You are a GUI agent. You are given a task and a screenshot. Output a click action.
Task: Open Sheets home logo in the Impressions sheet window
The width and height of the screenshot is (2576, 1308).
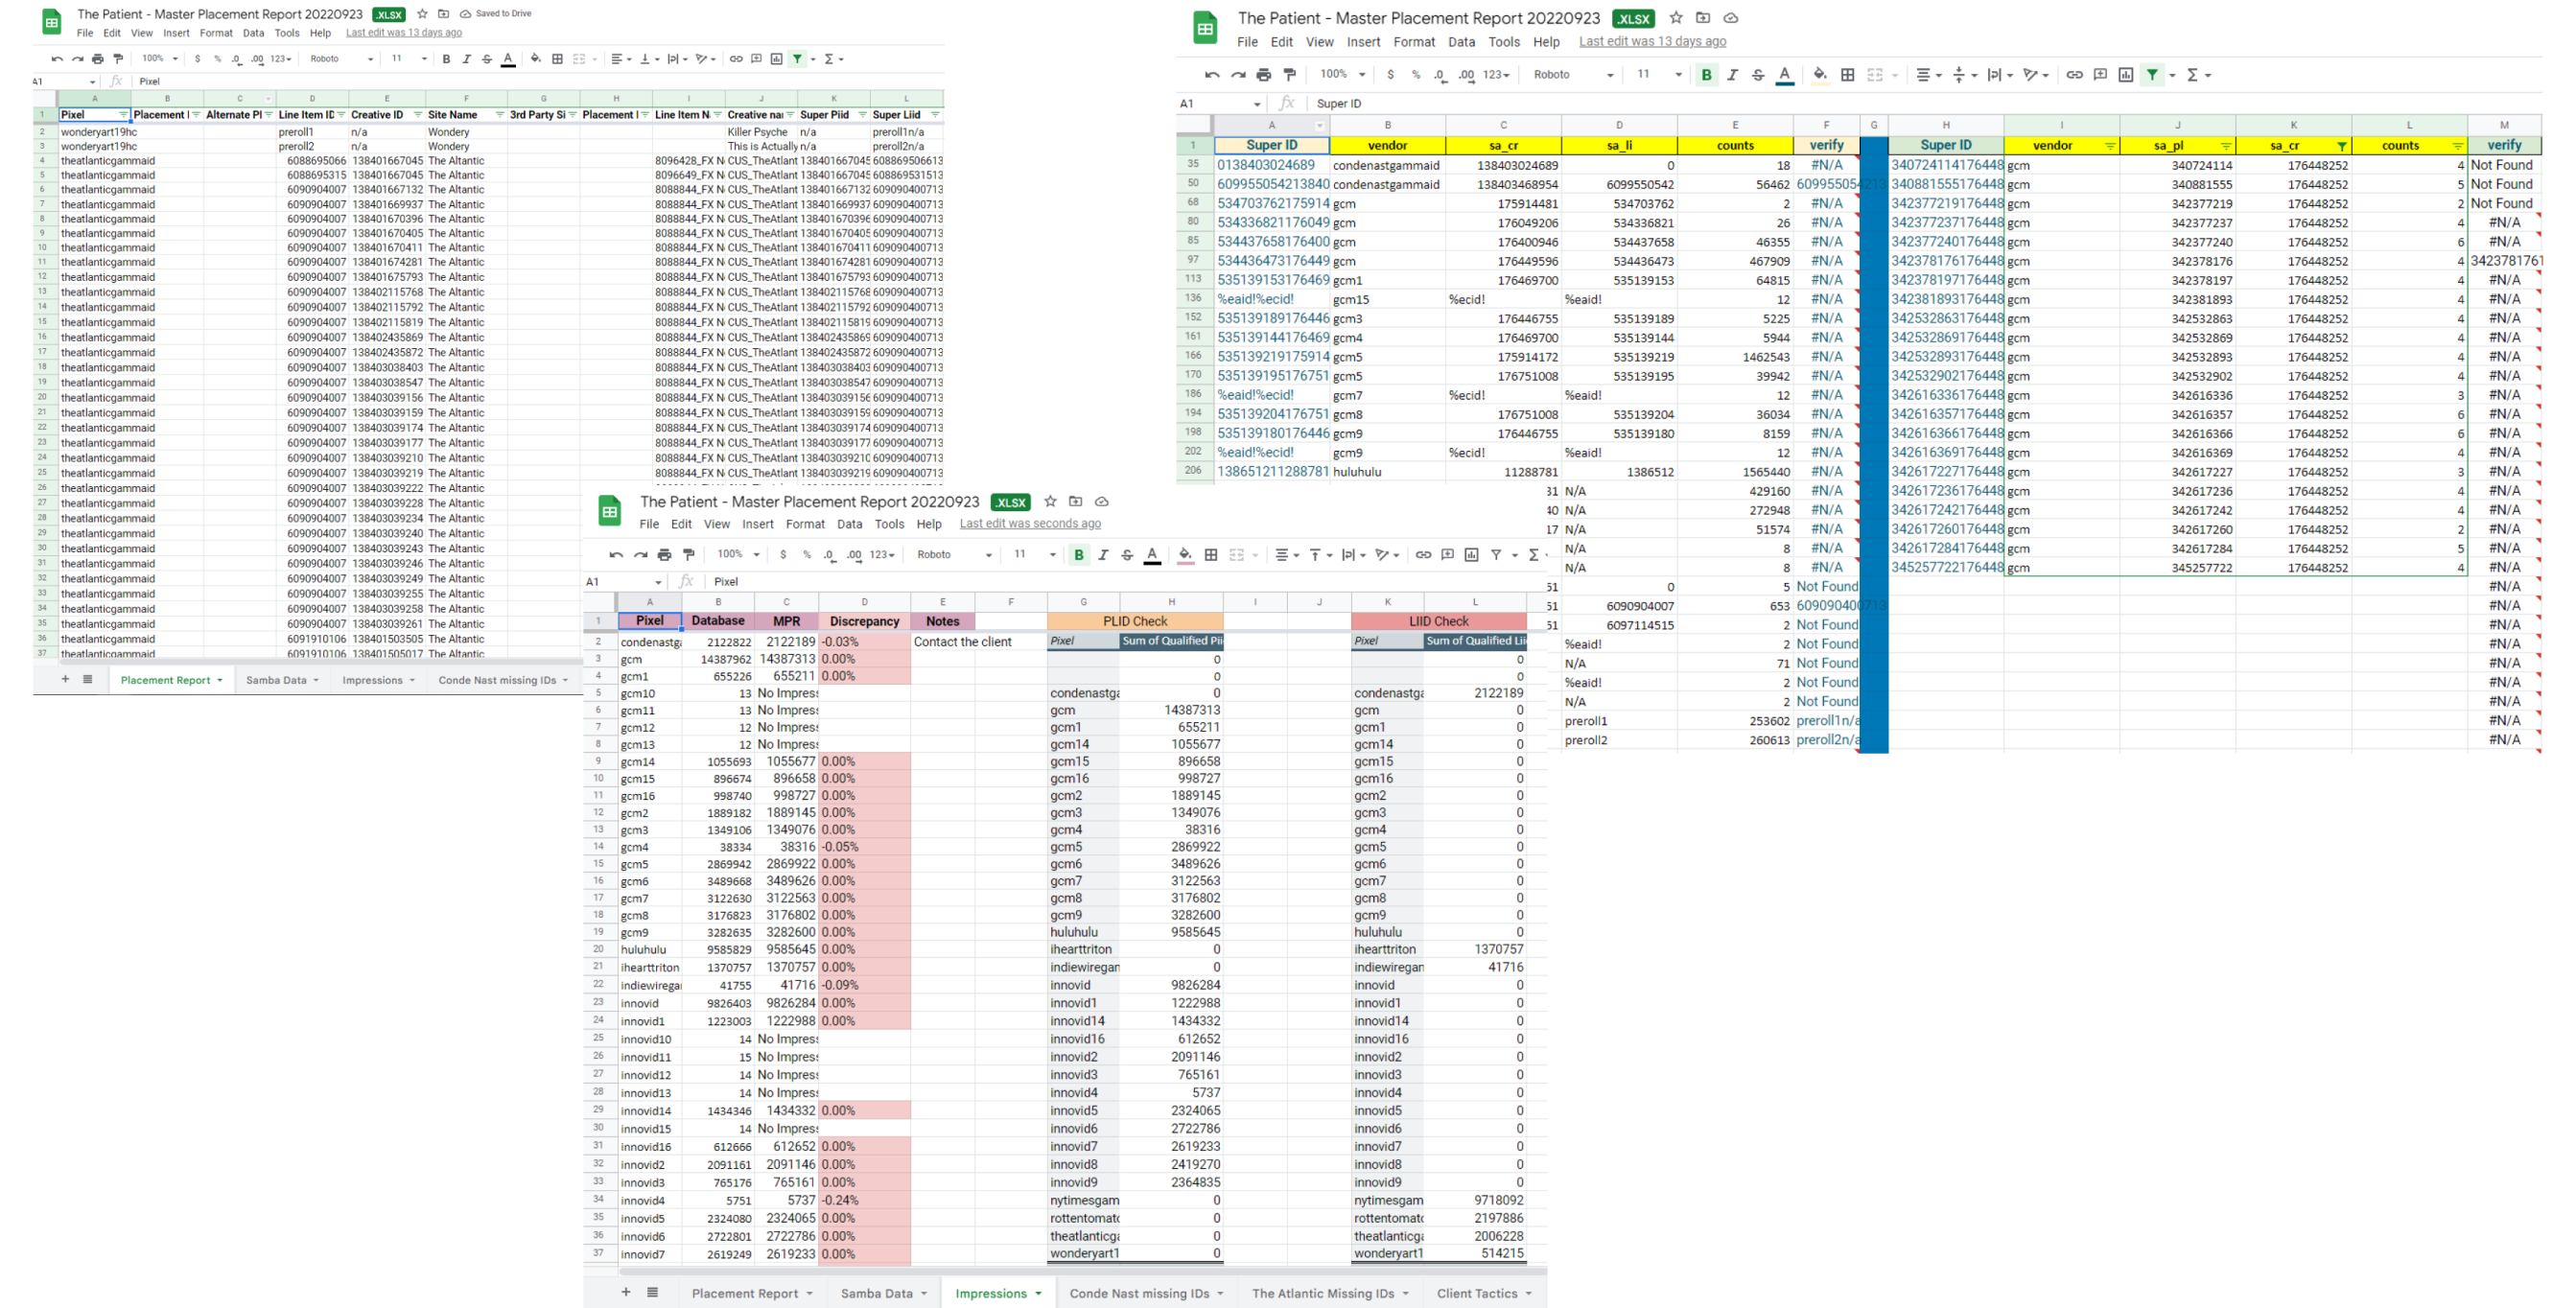(x=609, y=511)
